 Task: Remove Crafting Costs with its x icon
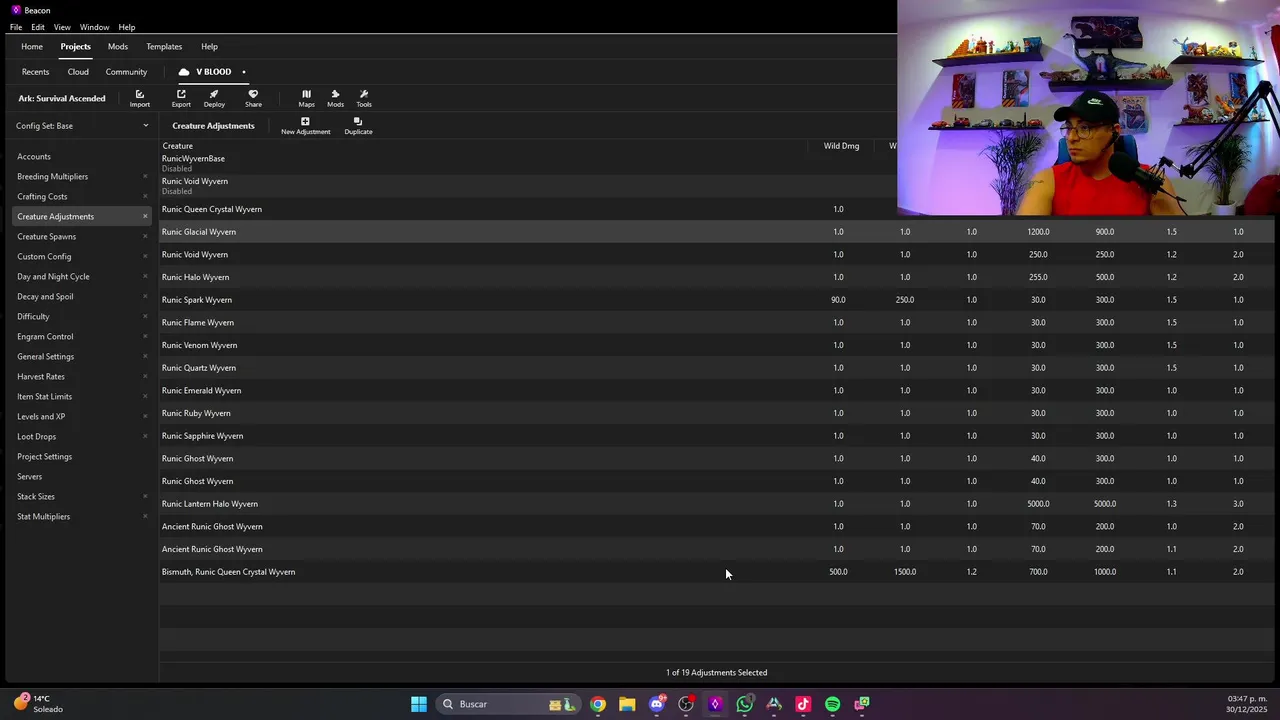point(145,197)
